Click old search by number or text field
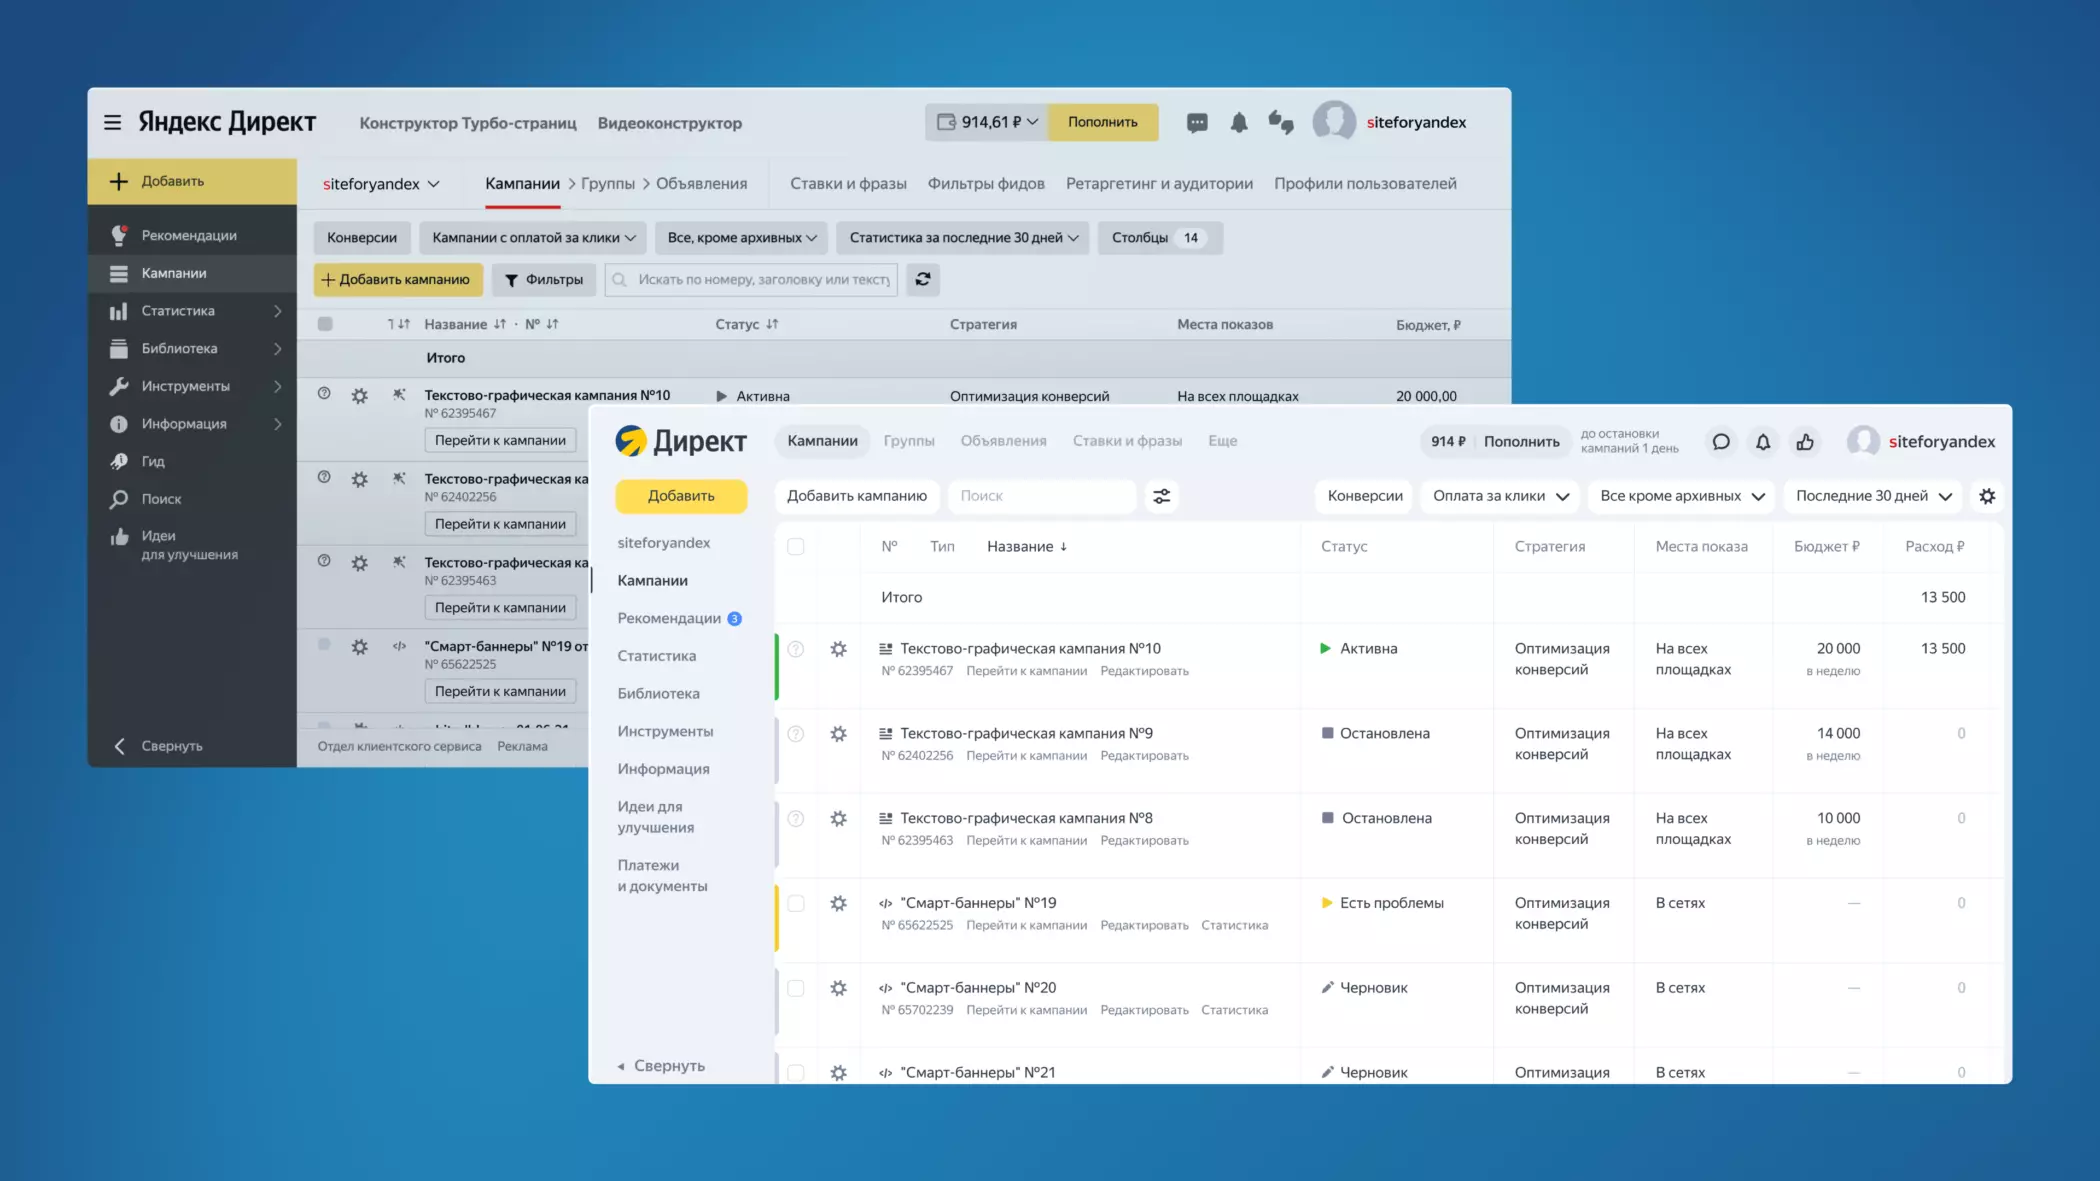Viewport: 2100px width, 1181px height. point(751,279)
